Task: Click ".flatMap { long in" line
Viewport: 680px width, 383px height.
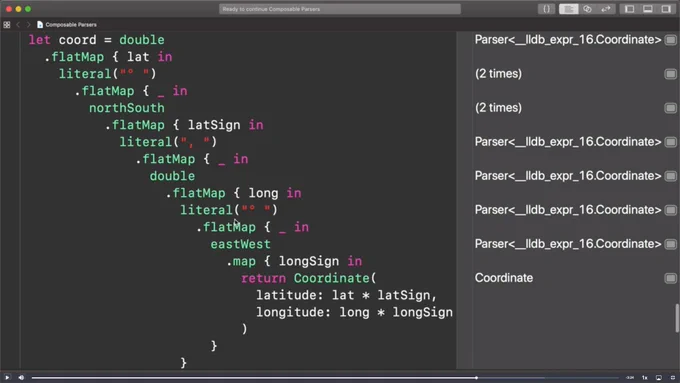Action: tap(234, 193)
